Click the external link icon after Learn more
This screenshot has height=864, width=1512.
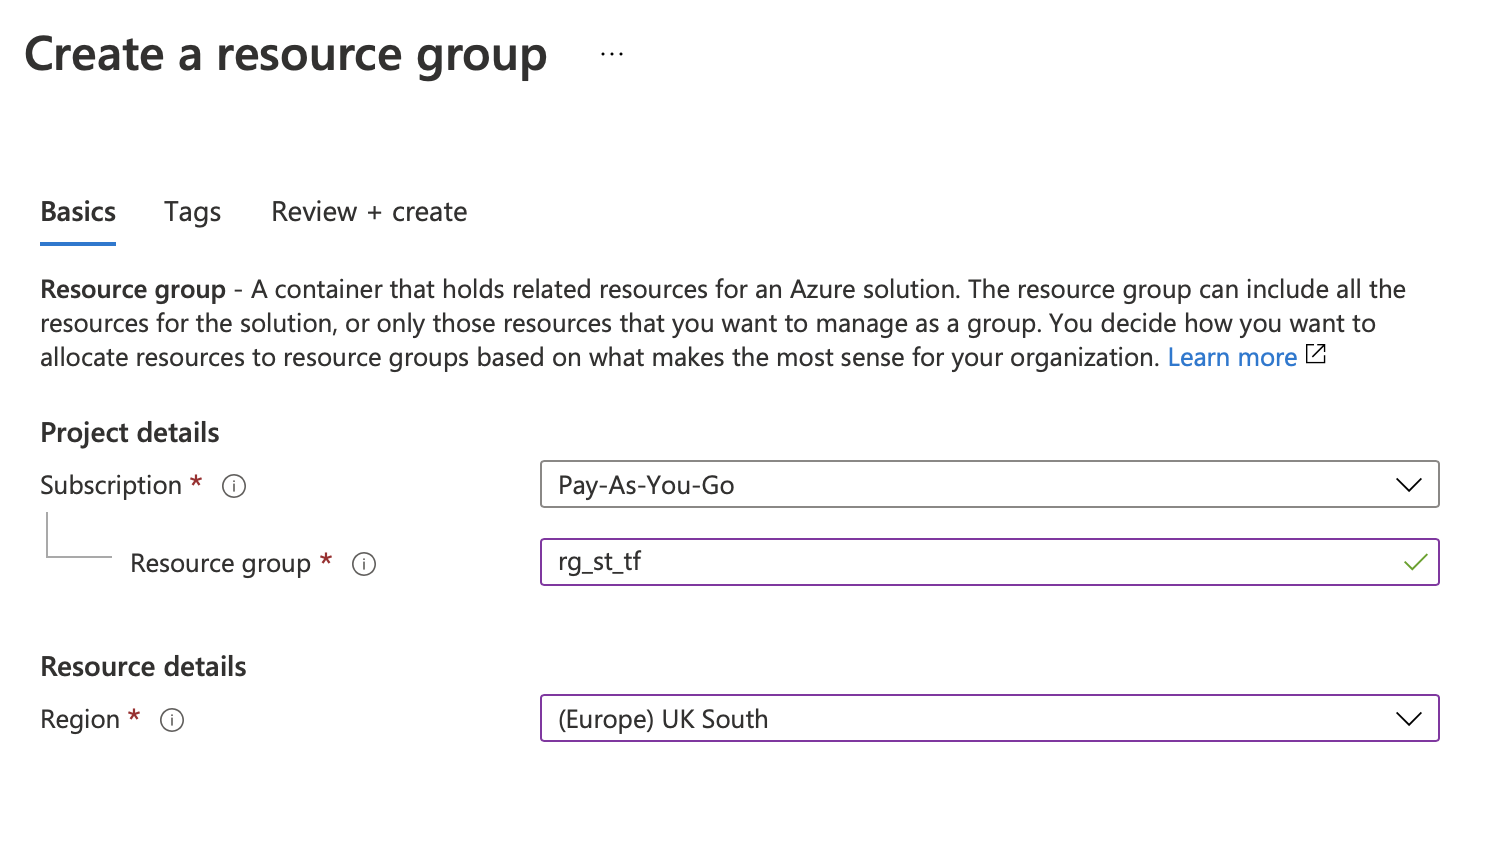[1316, 355]
